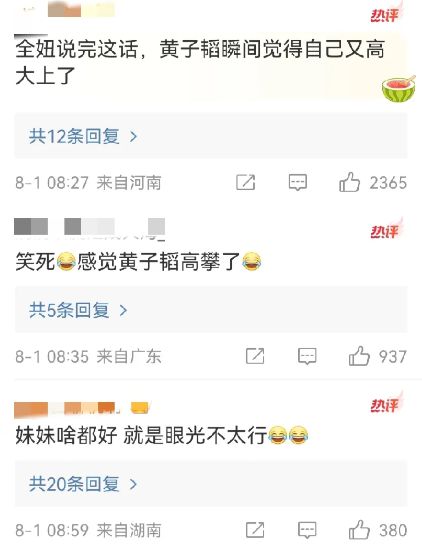Open the first commenter's username

(81, 10)
